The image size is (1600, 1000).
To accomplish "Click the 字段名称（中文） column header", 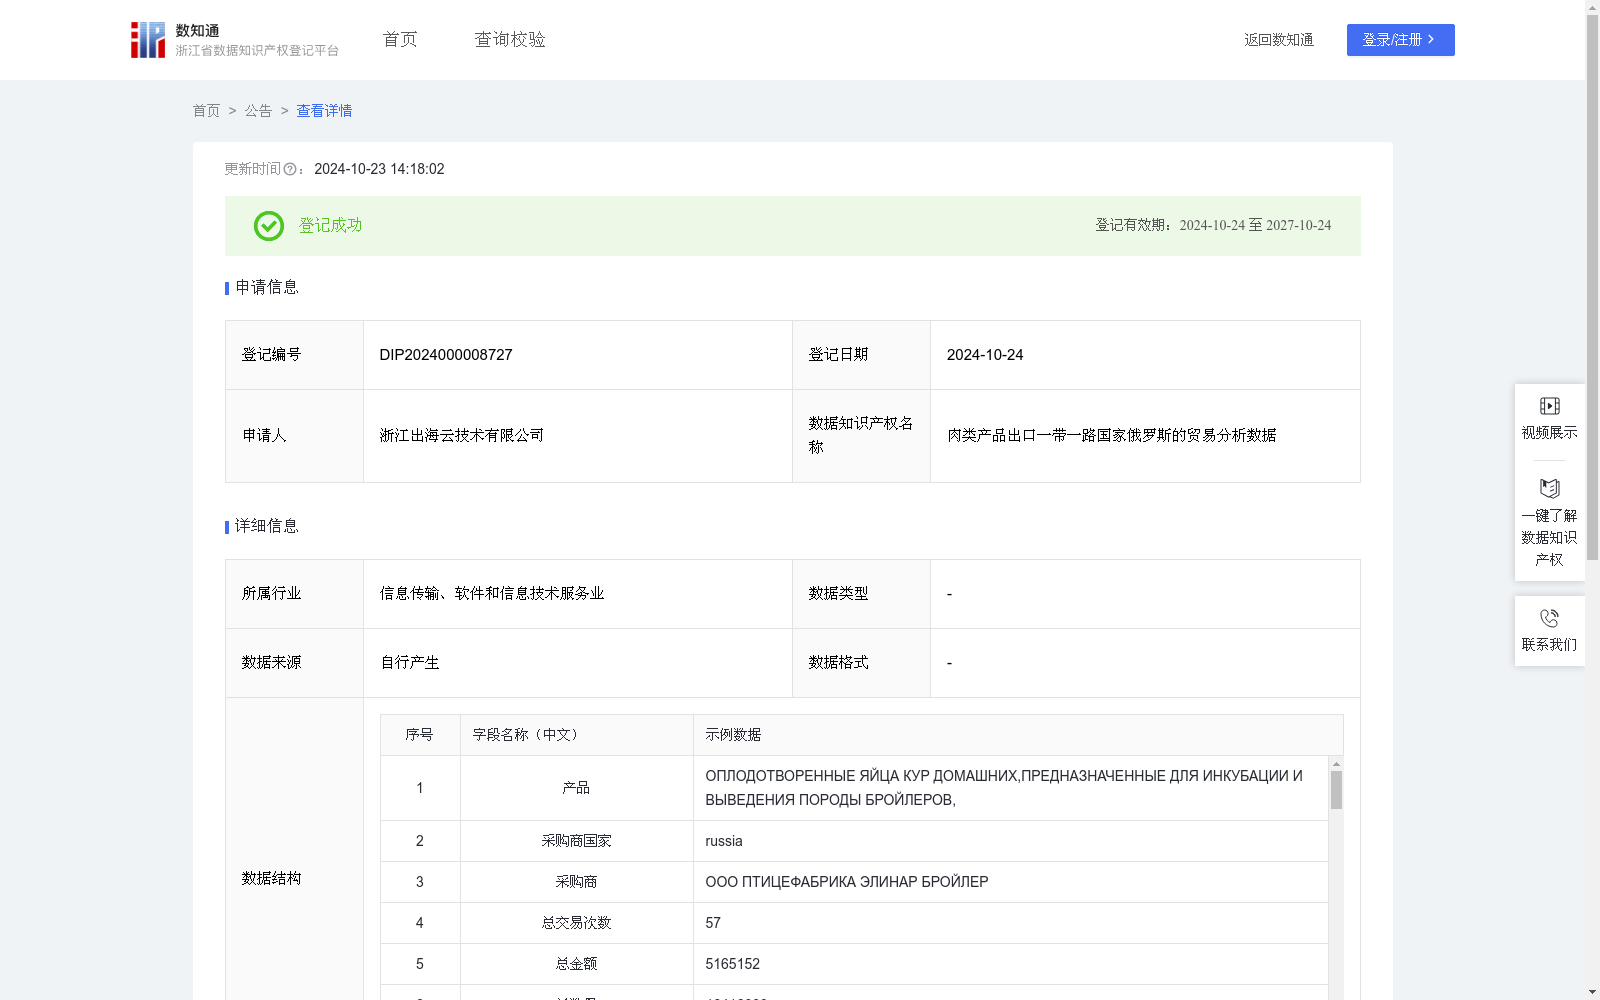I will click(x=577, y=735).
